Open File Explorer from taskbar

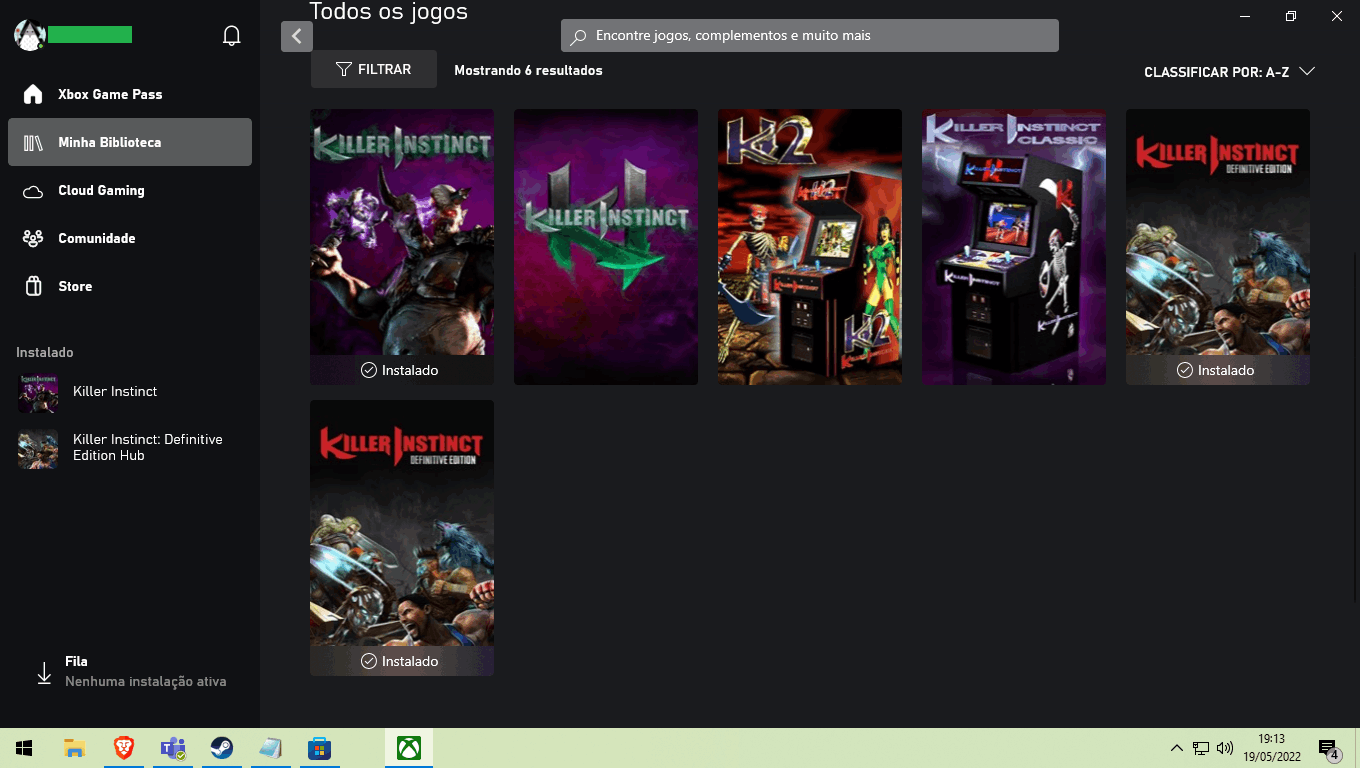[x=74, y=748]
